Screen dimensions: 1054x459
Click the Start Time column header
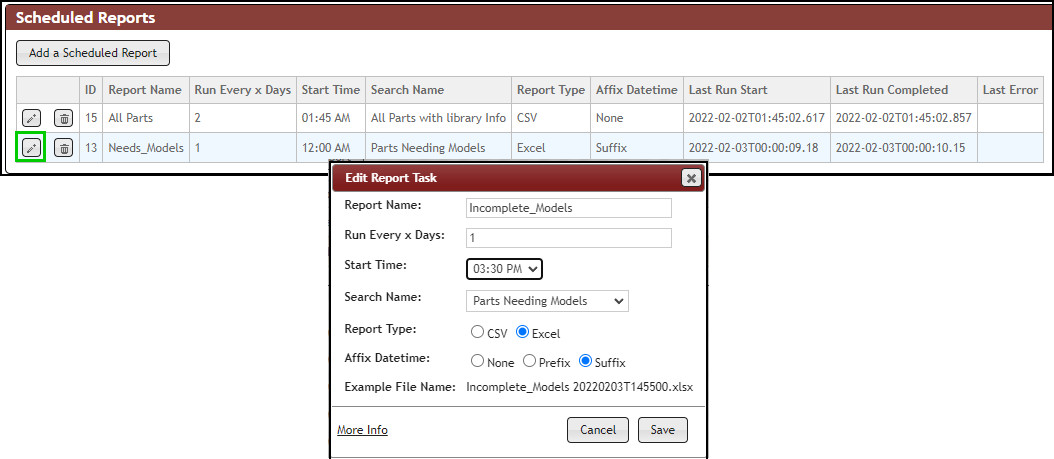click(331, 90)
